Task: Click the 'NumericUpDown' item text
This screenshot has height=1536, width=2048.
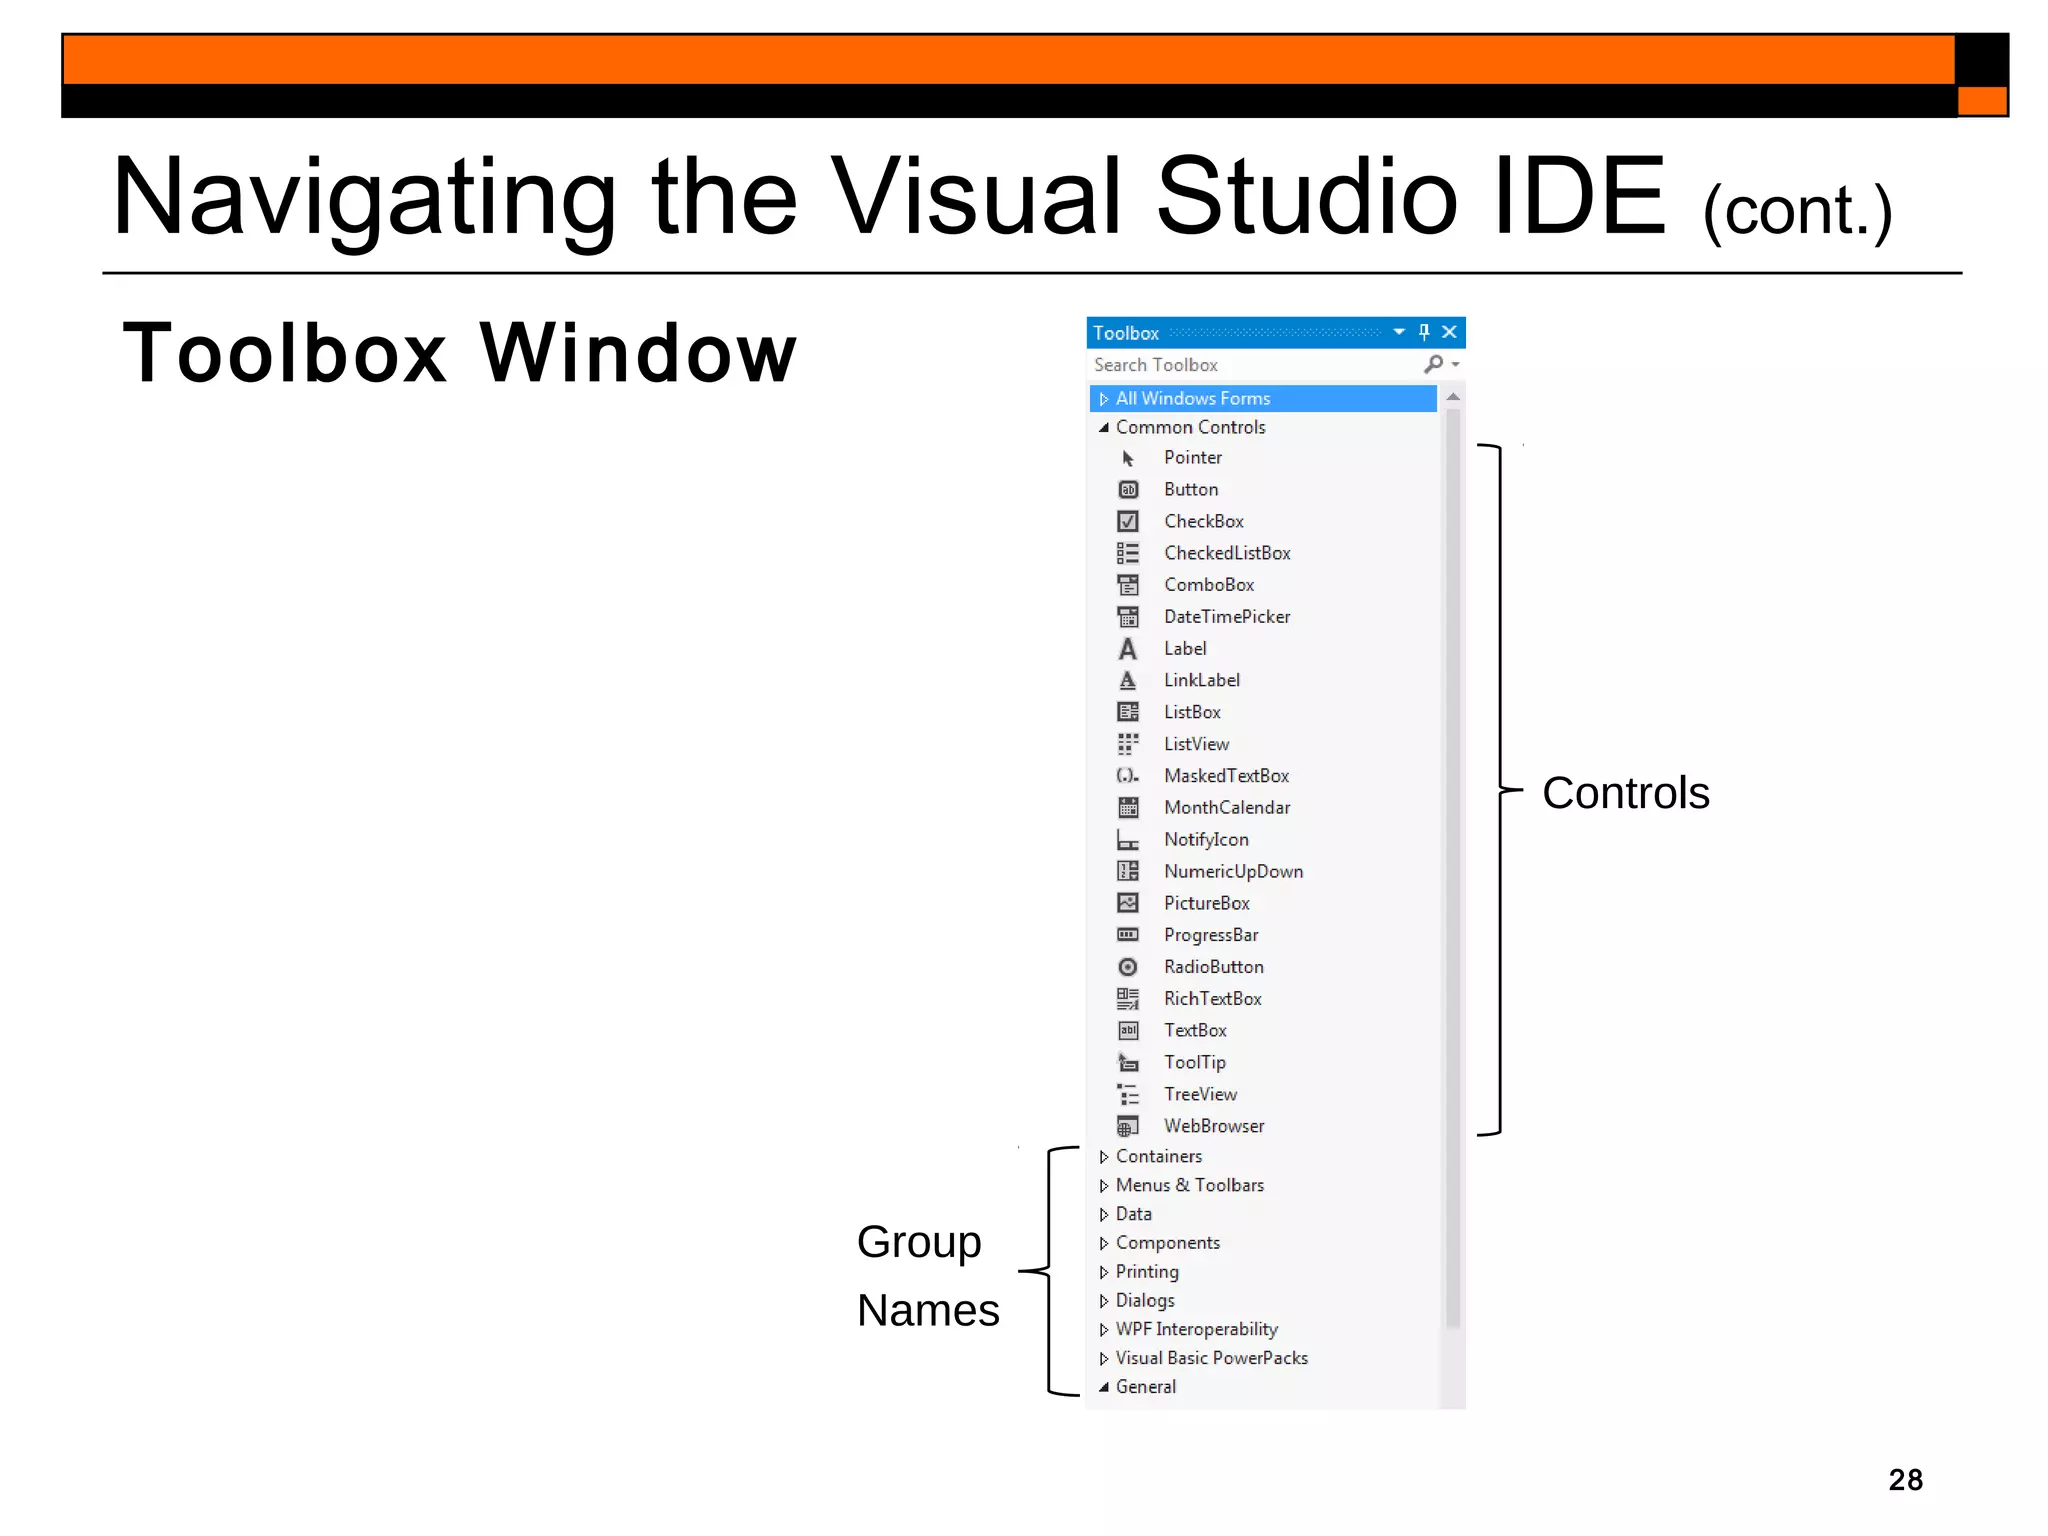Action: coord(1234,872)
